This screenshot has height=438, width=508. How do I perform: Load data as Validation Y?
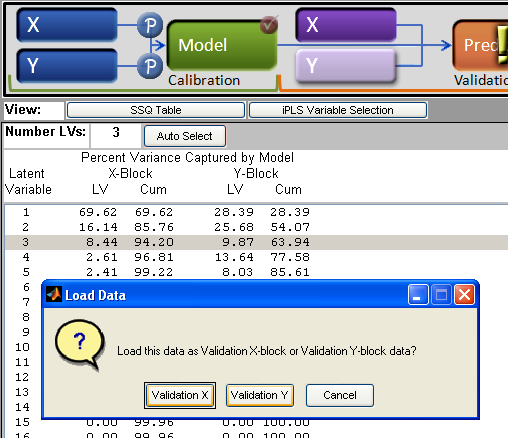coord(260,395)
